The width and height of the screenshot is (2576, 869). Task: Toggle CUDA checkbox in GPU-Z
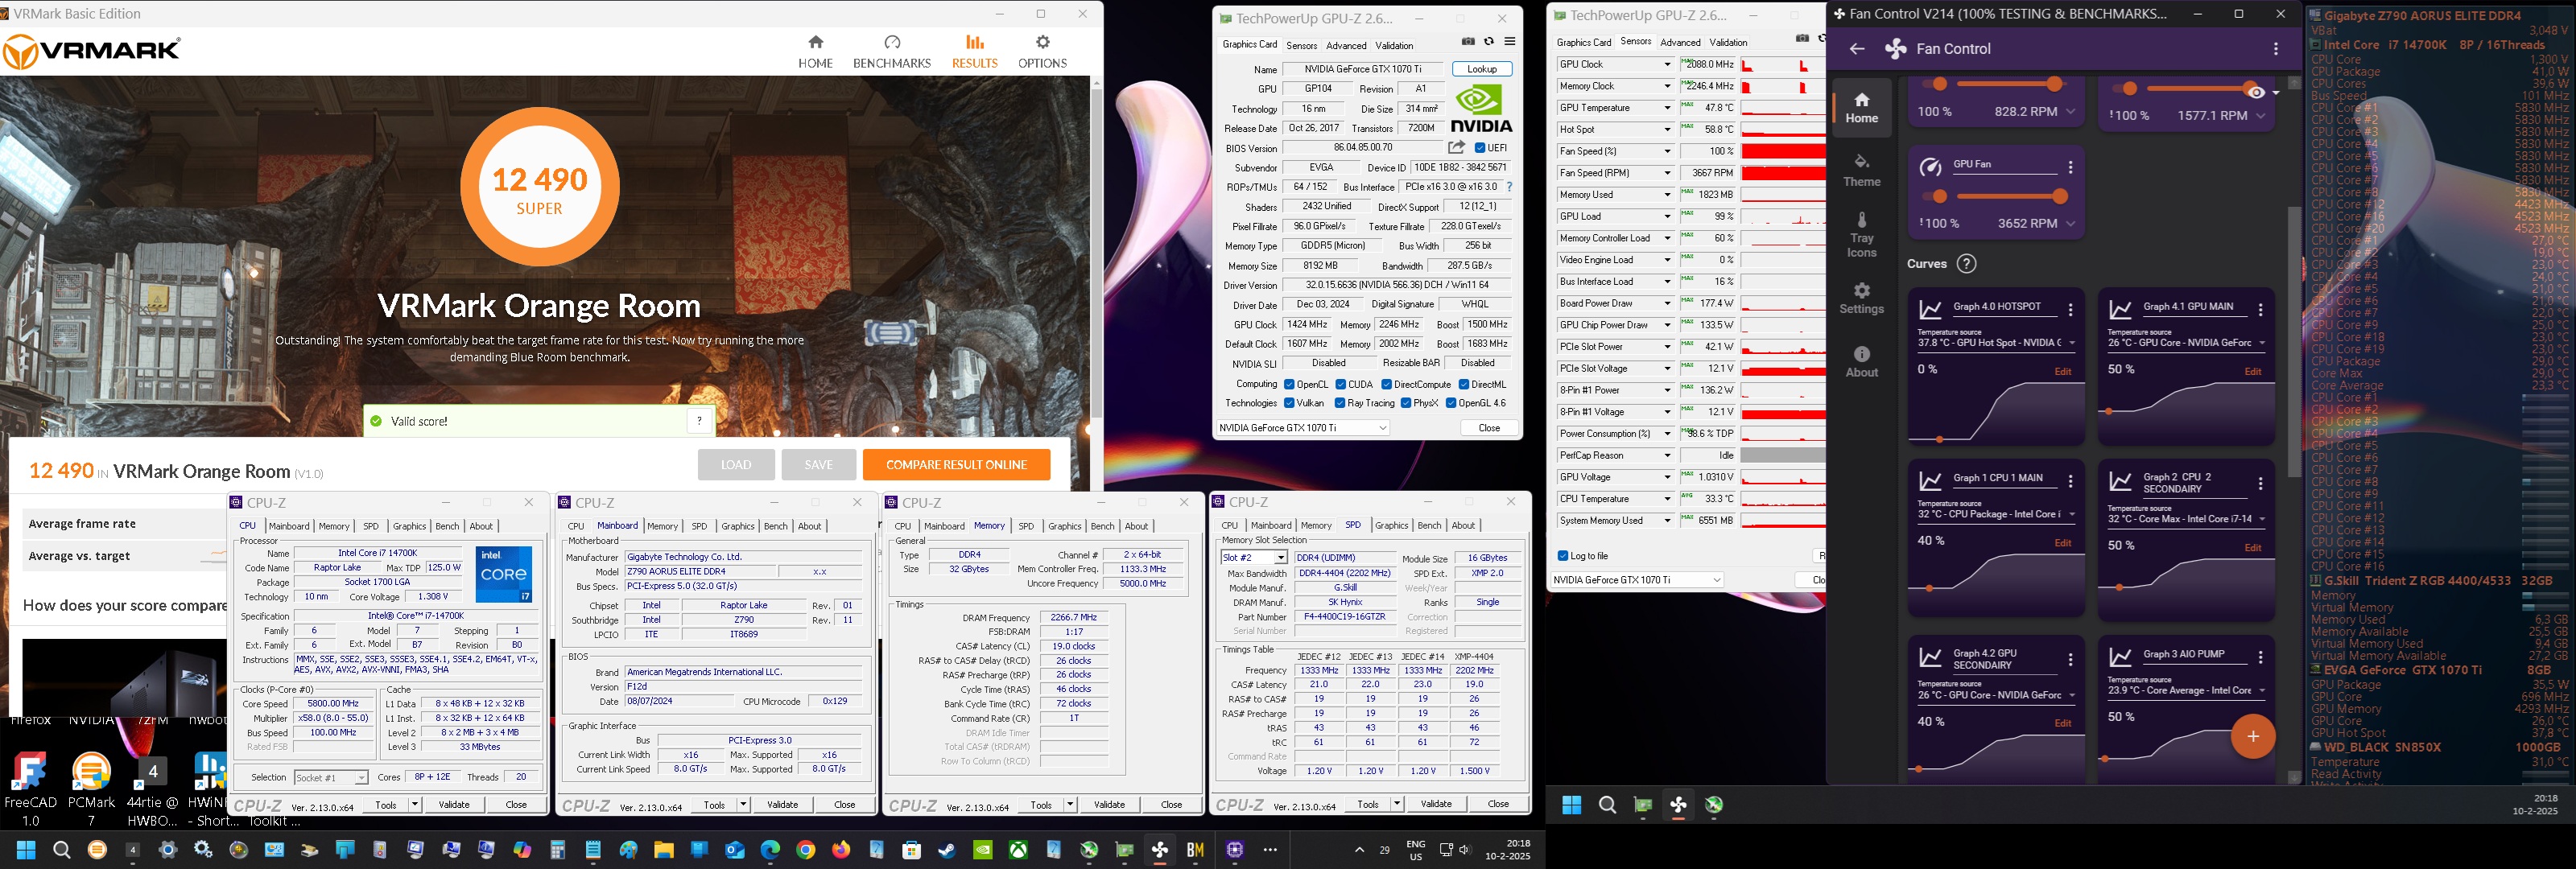click(x=1340, y=384)
